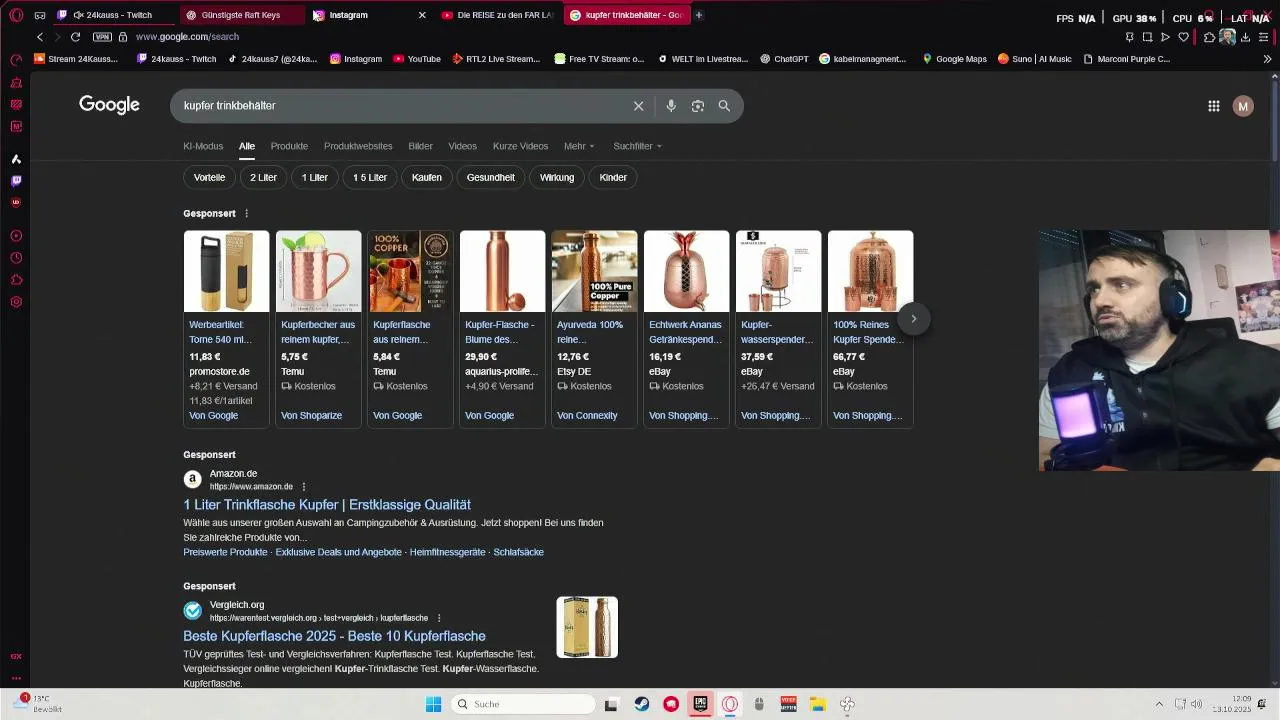Image resolution: width=1280 pixels, height=720 pixels.
Task: Show hidden tray icons chevron
Action: pos(1159,704)
